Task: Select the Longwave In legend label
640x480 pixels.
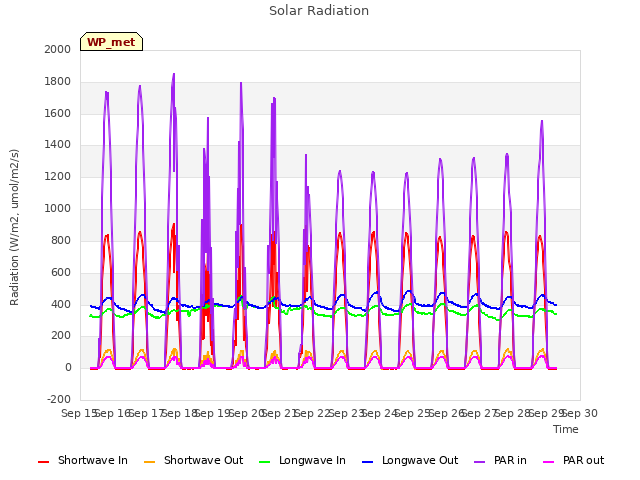Action: 312,460
